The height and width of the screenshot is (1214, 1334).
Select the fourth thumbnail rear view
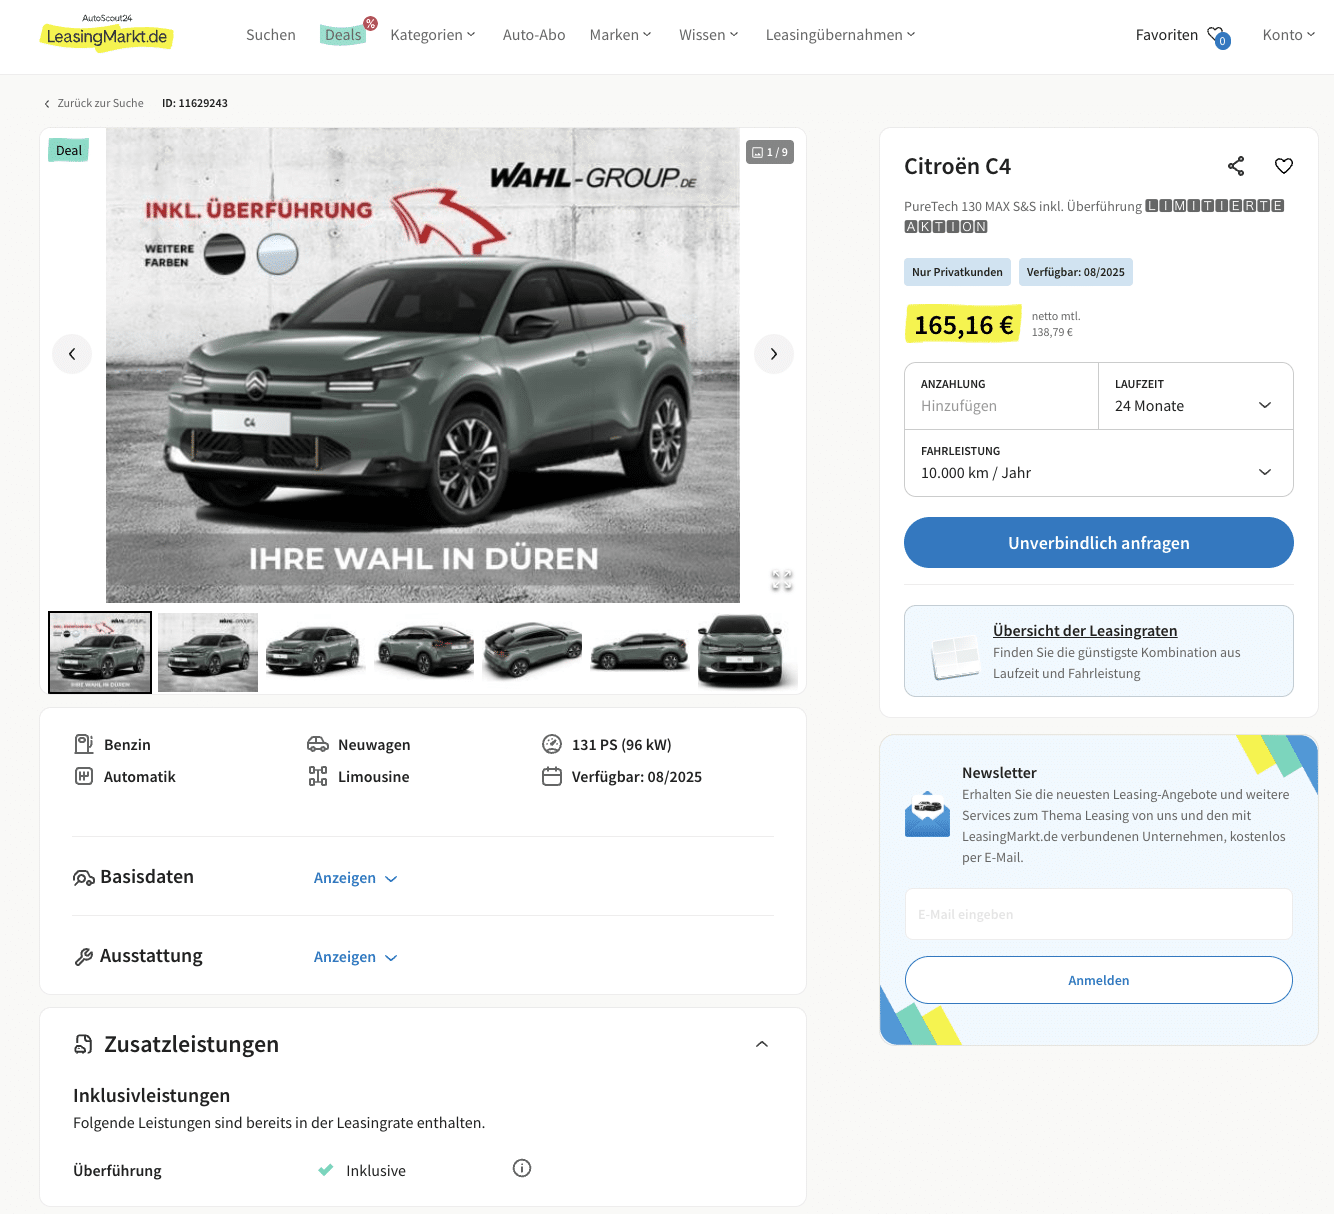[424, 652]
